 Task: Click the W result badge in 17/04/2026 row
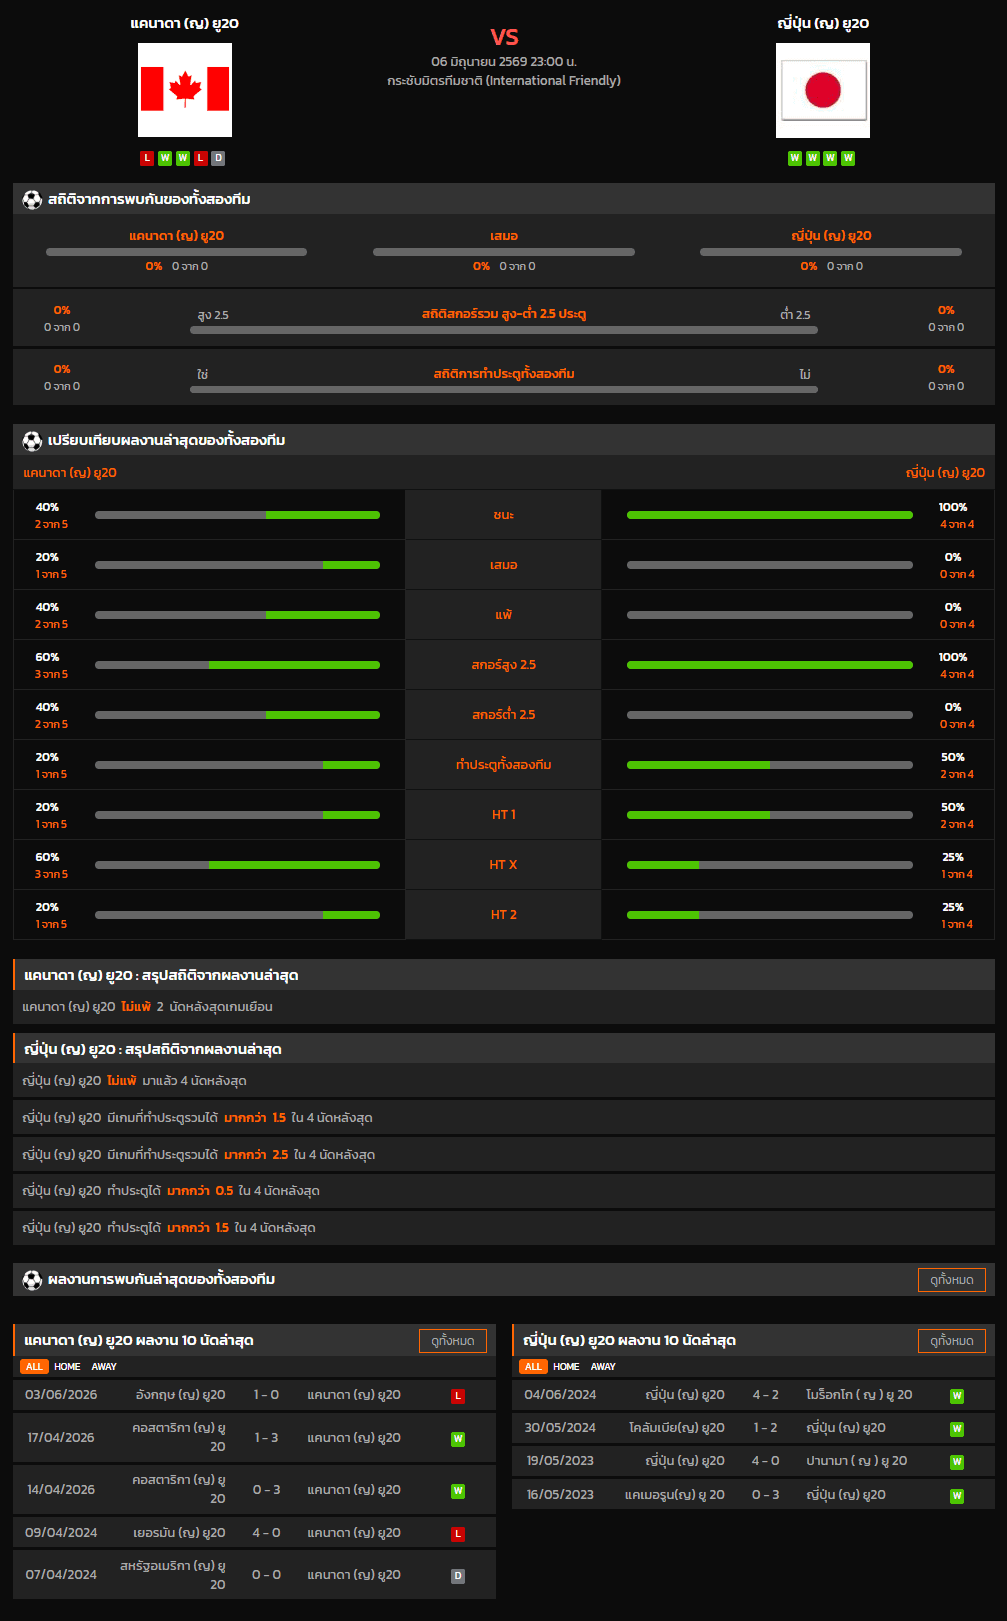coord(458,1439)
